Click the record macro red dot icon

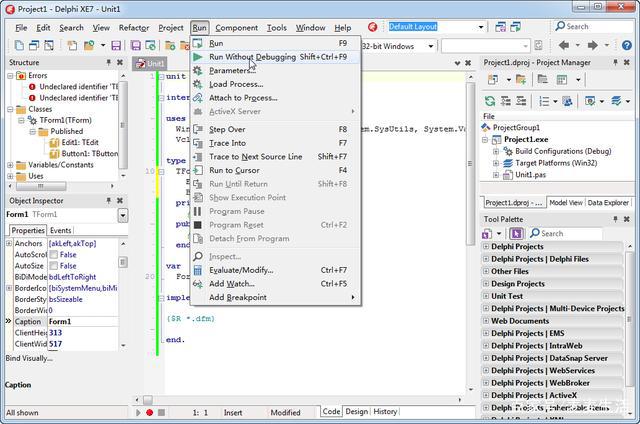[149, 412]
